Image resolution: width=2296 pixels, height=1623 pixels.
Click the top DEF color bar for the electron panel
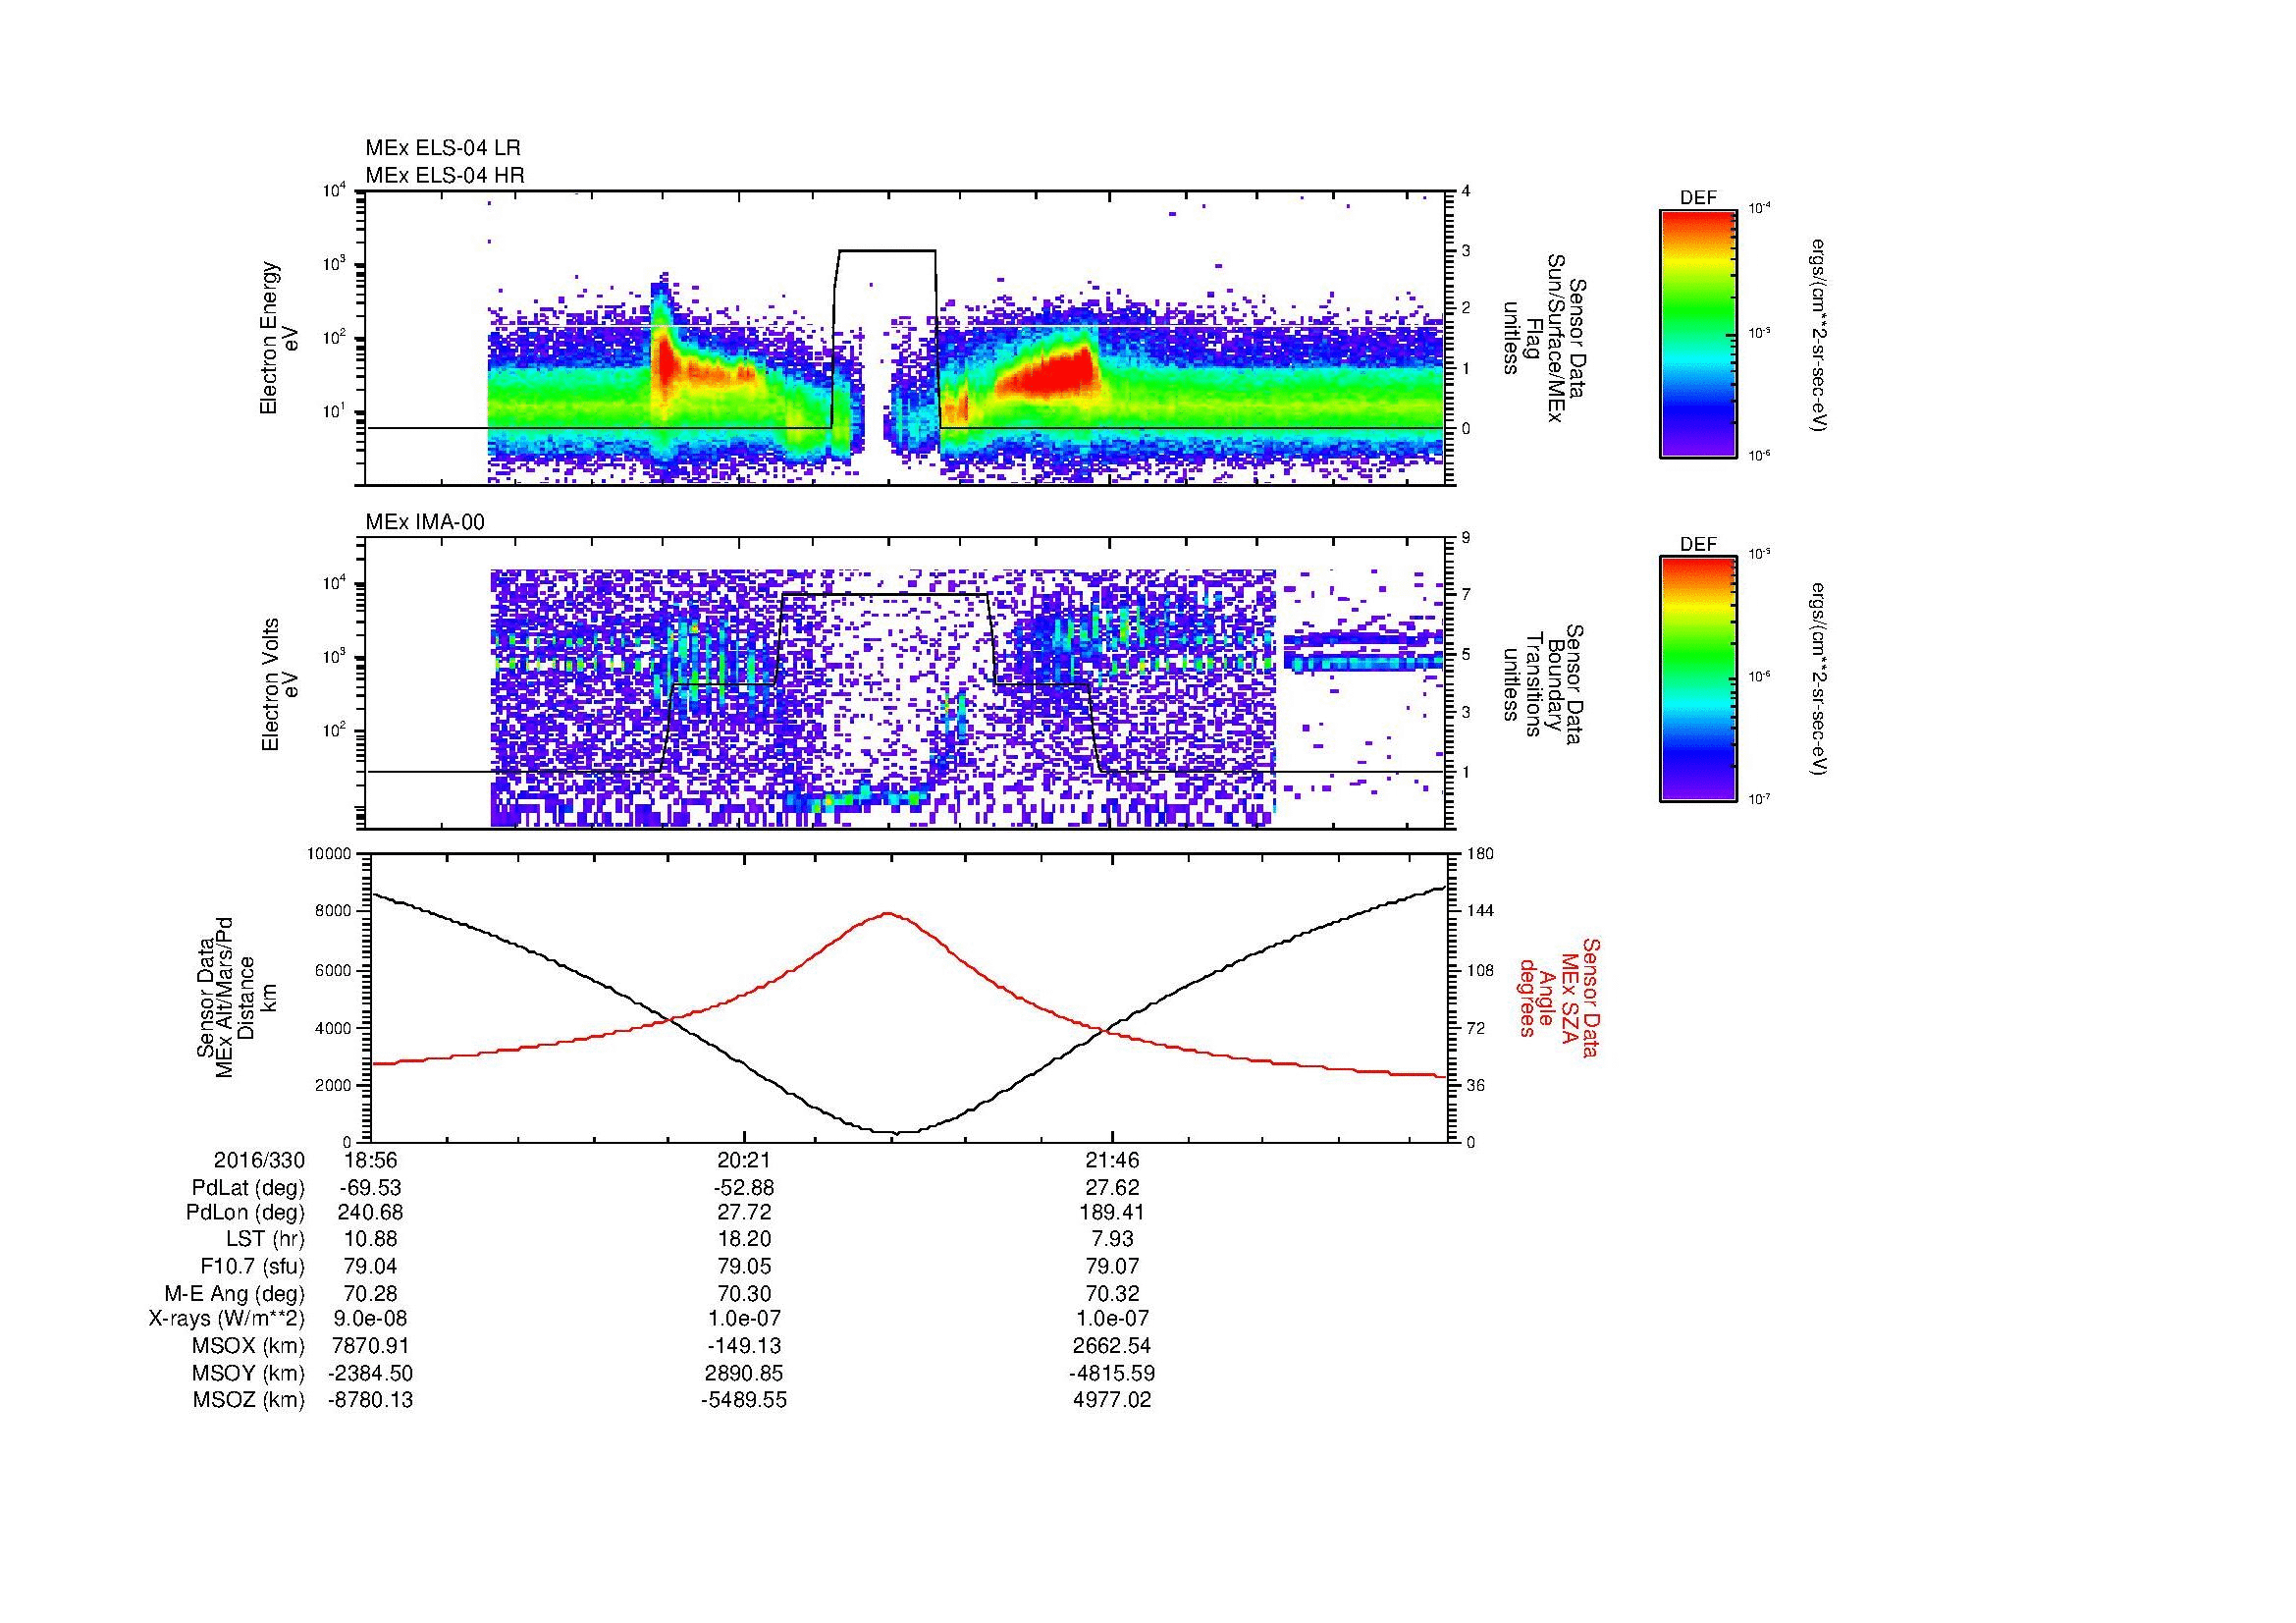[1698, 333]
